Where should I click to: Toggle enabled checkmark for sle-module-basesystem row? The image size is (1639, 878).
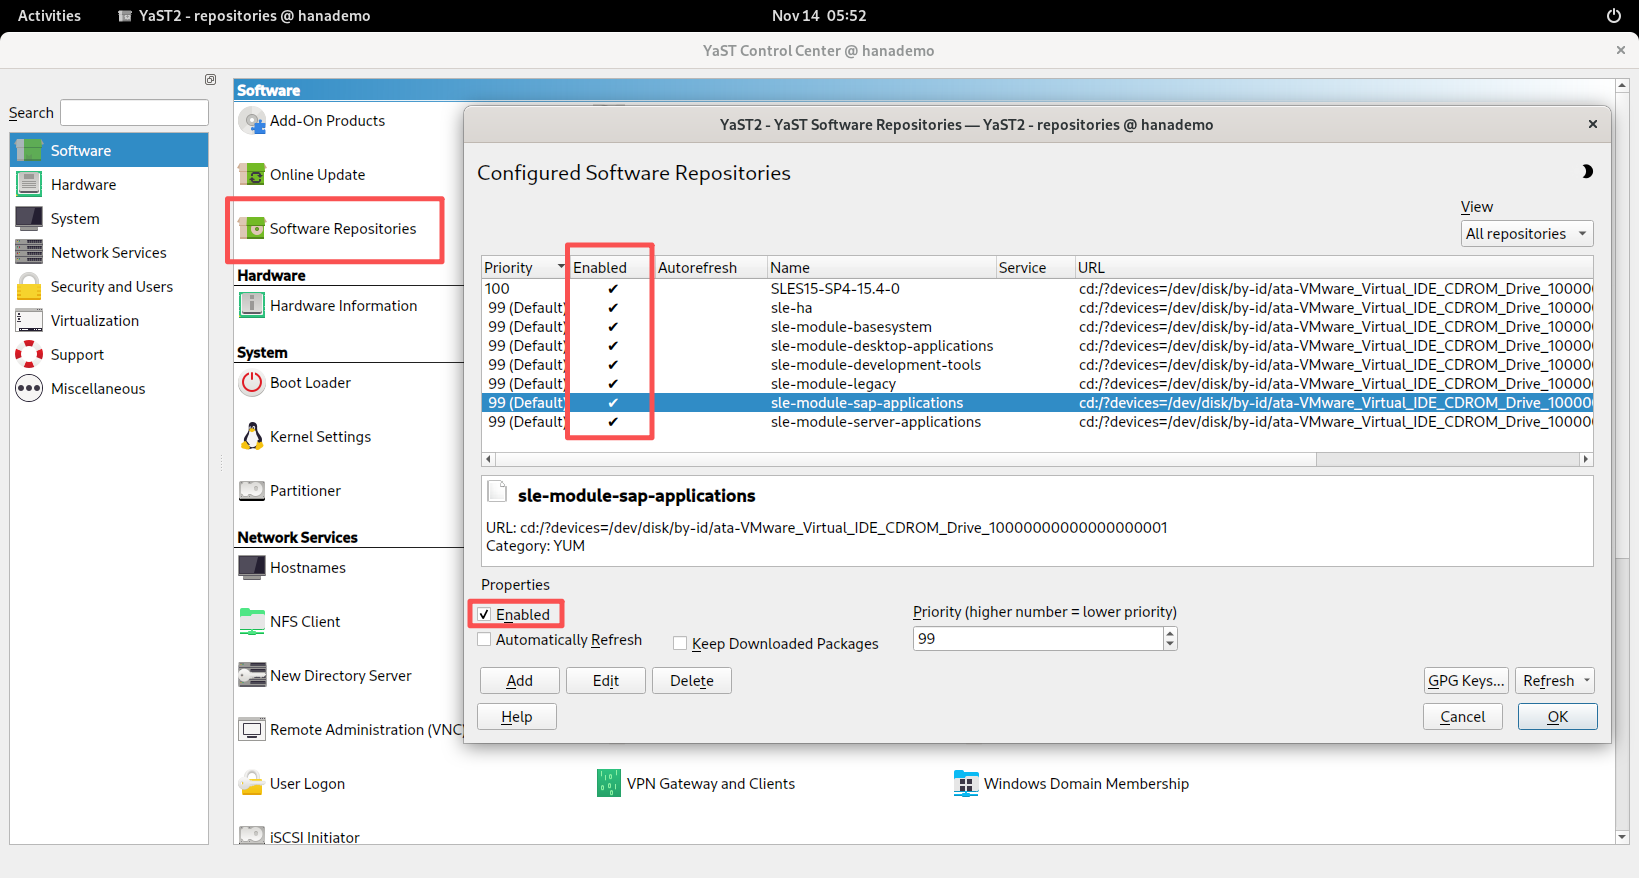click(x=613, y=327)
